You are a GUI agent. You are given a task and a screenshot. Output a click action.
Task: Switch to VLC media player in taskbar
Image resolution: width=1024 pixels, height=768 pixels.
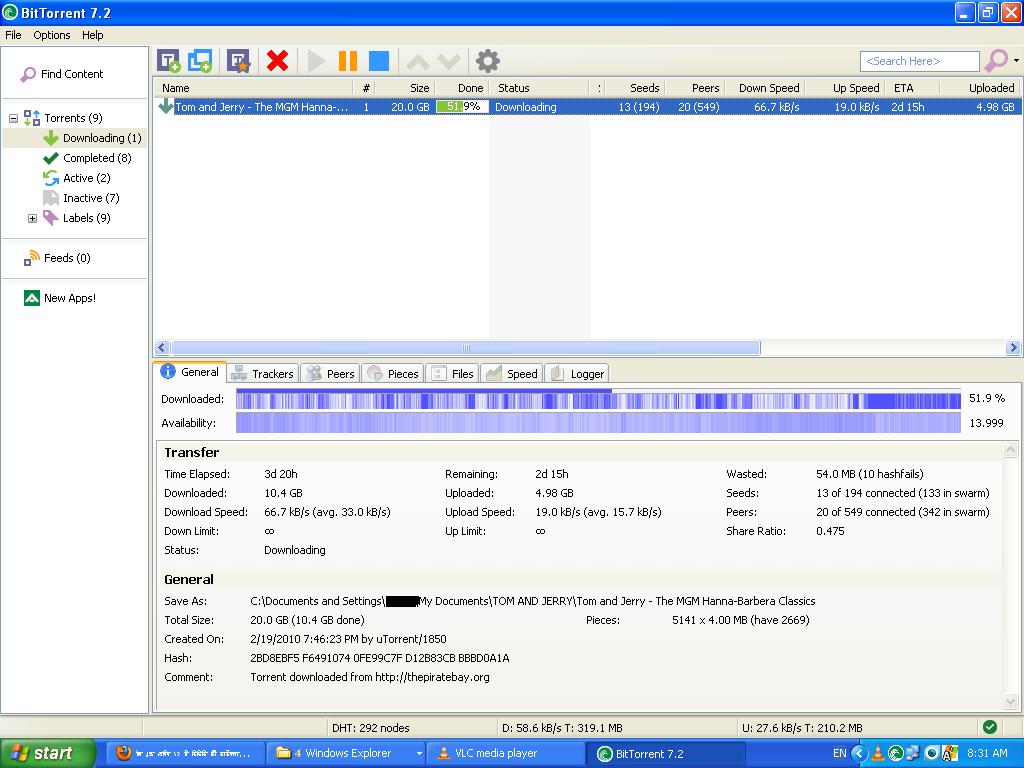pyautogui.click(x=506, y=754)
